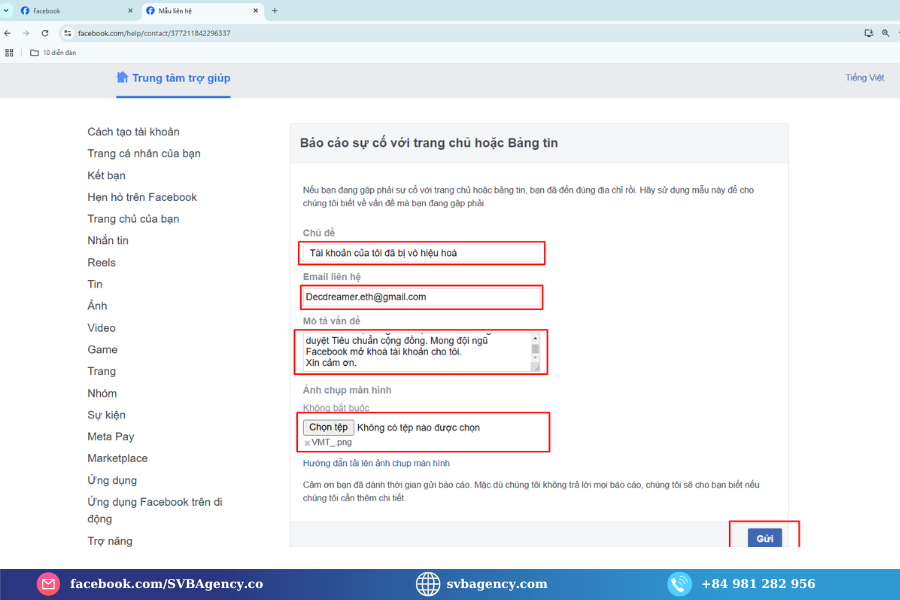Open Ảnh help topic
Viewport: 900px width, 600px height.
pyautogui.click(x=97, y=305)
